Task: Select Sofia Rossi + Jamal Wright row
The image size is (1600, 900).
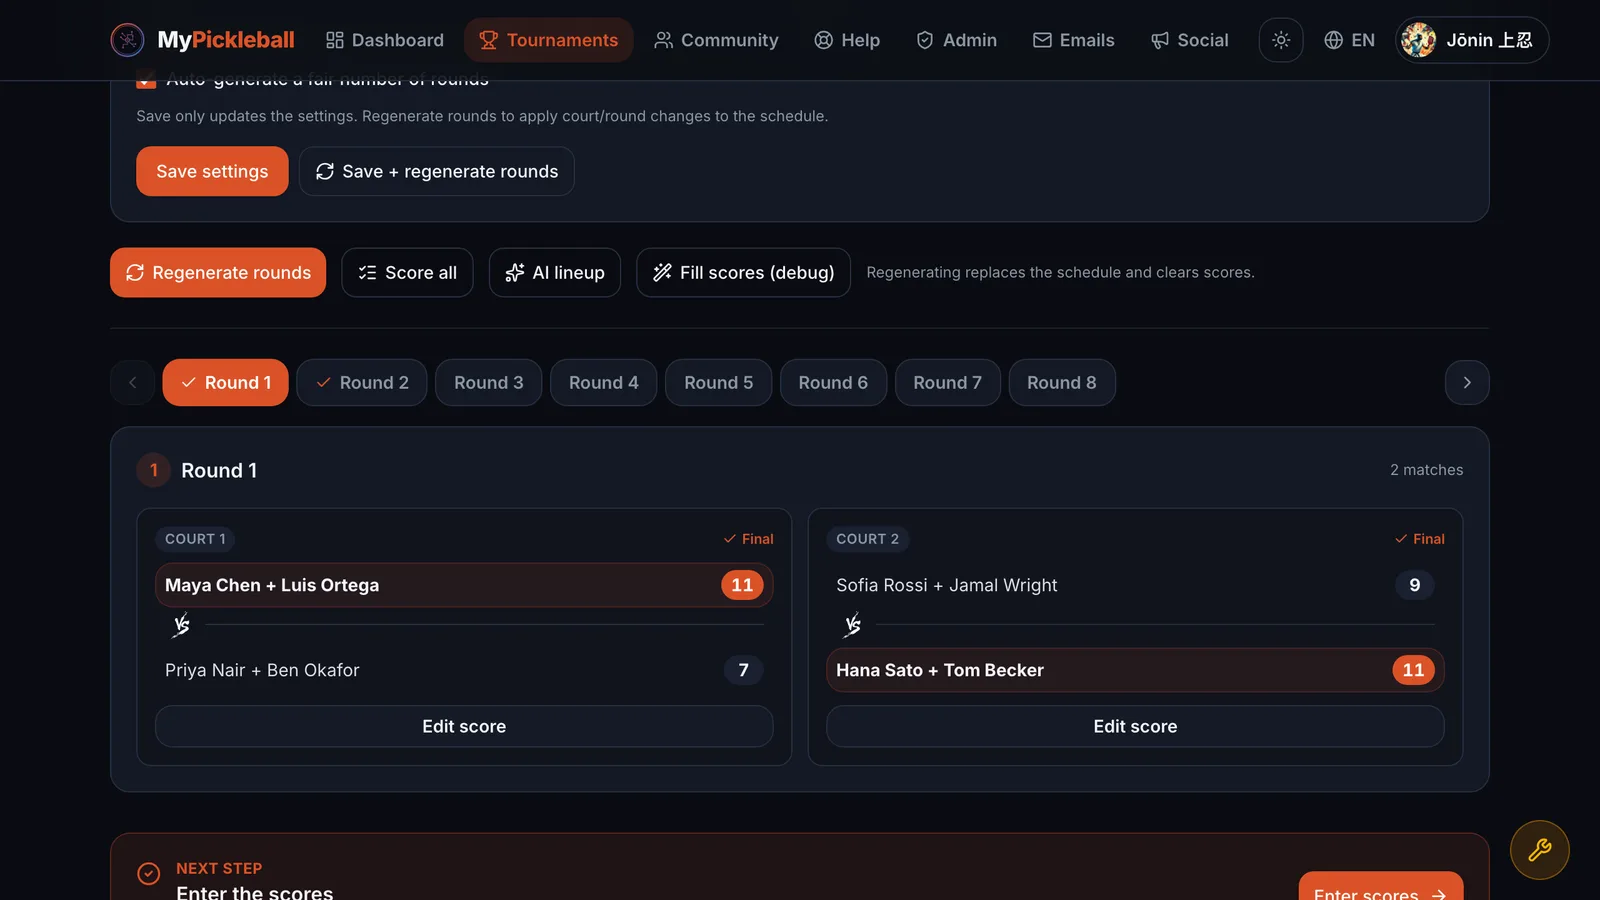Action: coord(1135,585)
